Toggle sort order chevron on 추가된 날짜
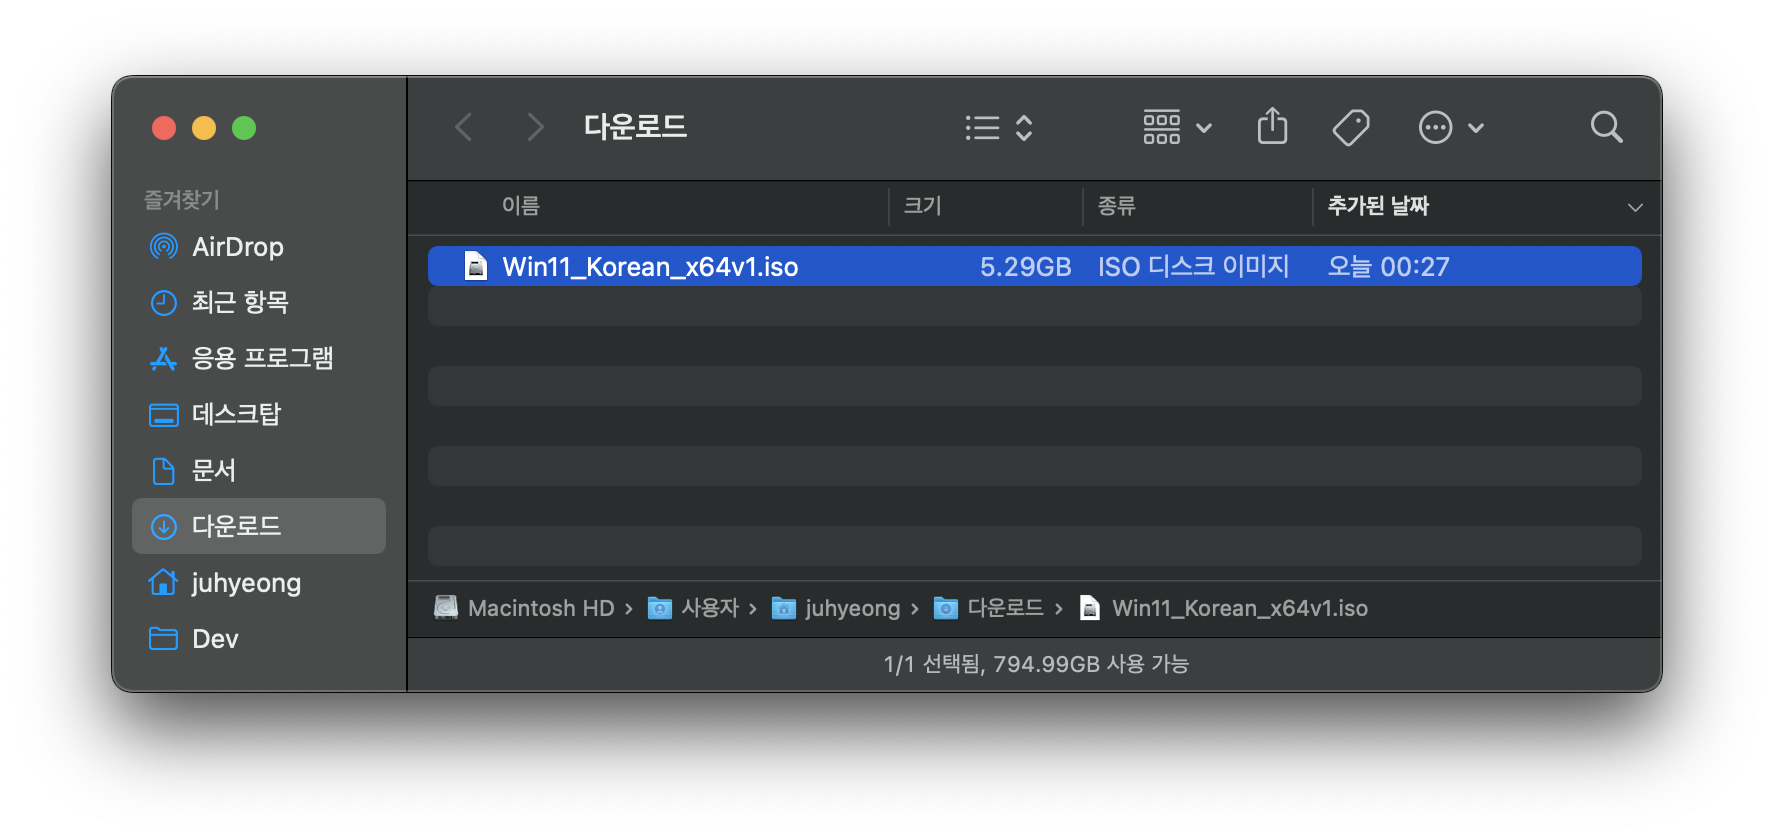 click(x=1635, y=207)
